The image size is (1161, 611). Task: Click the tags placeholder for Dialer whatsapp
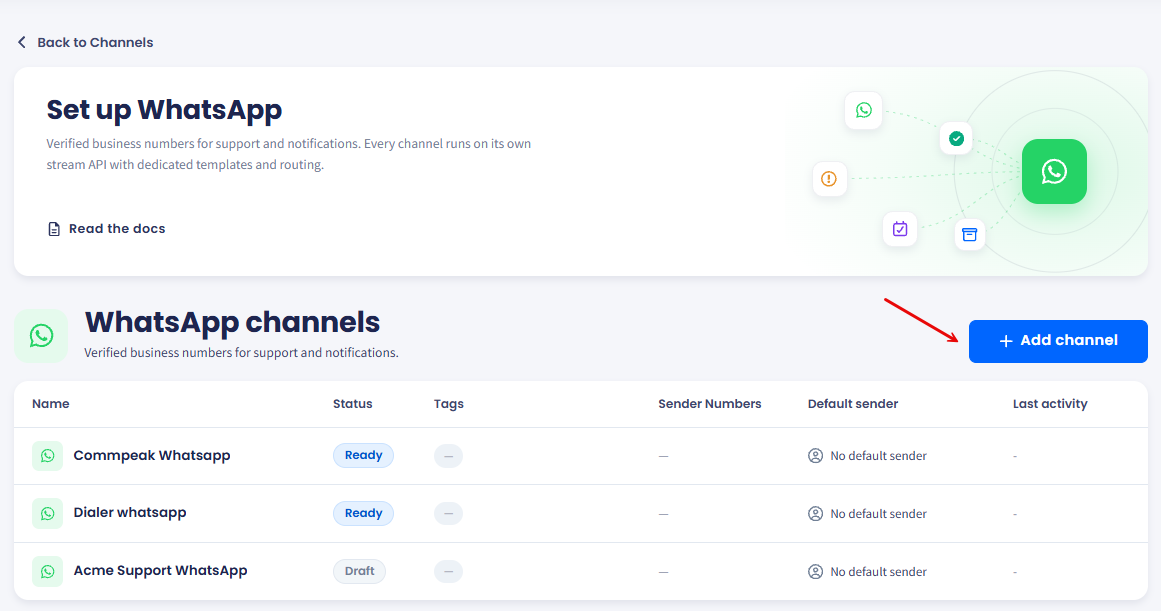coord(448,513)
